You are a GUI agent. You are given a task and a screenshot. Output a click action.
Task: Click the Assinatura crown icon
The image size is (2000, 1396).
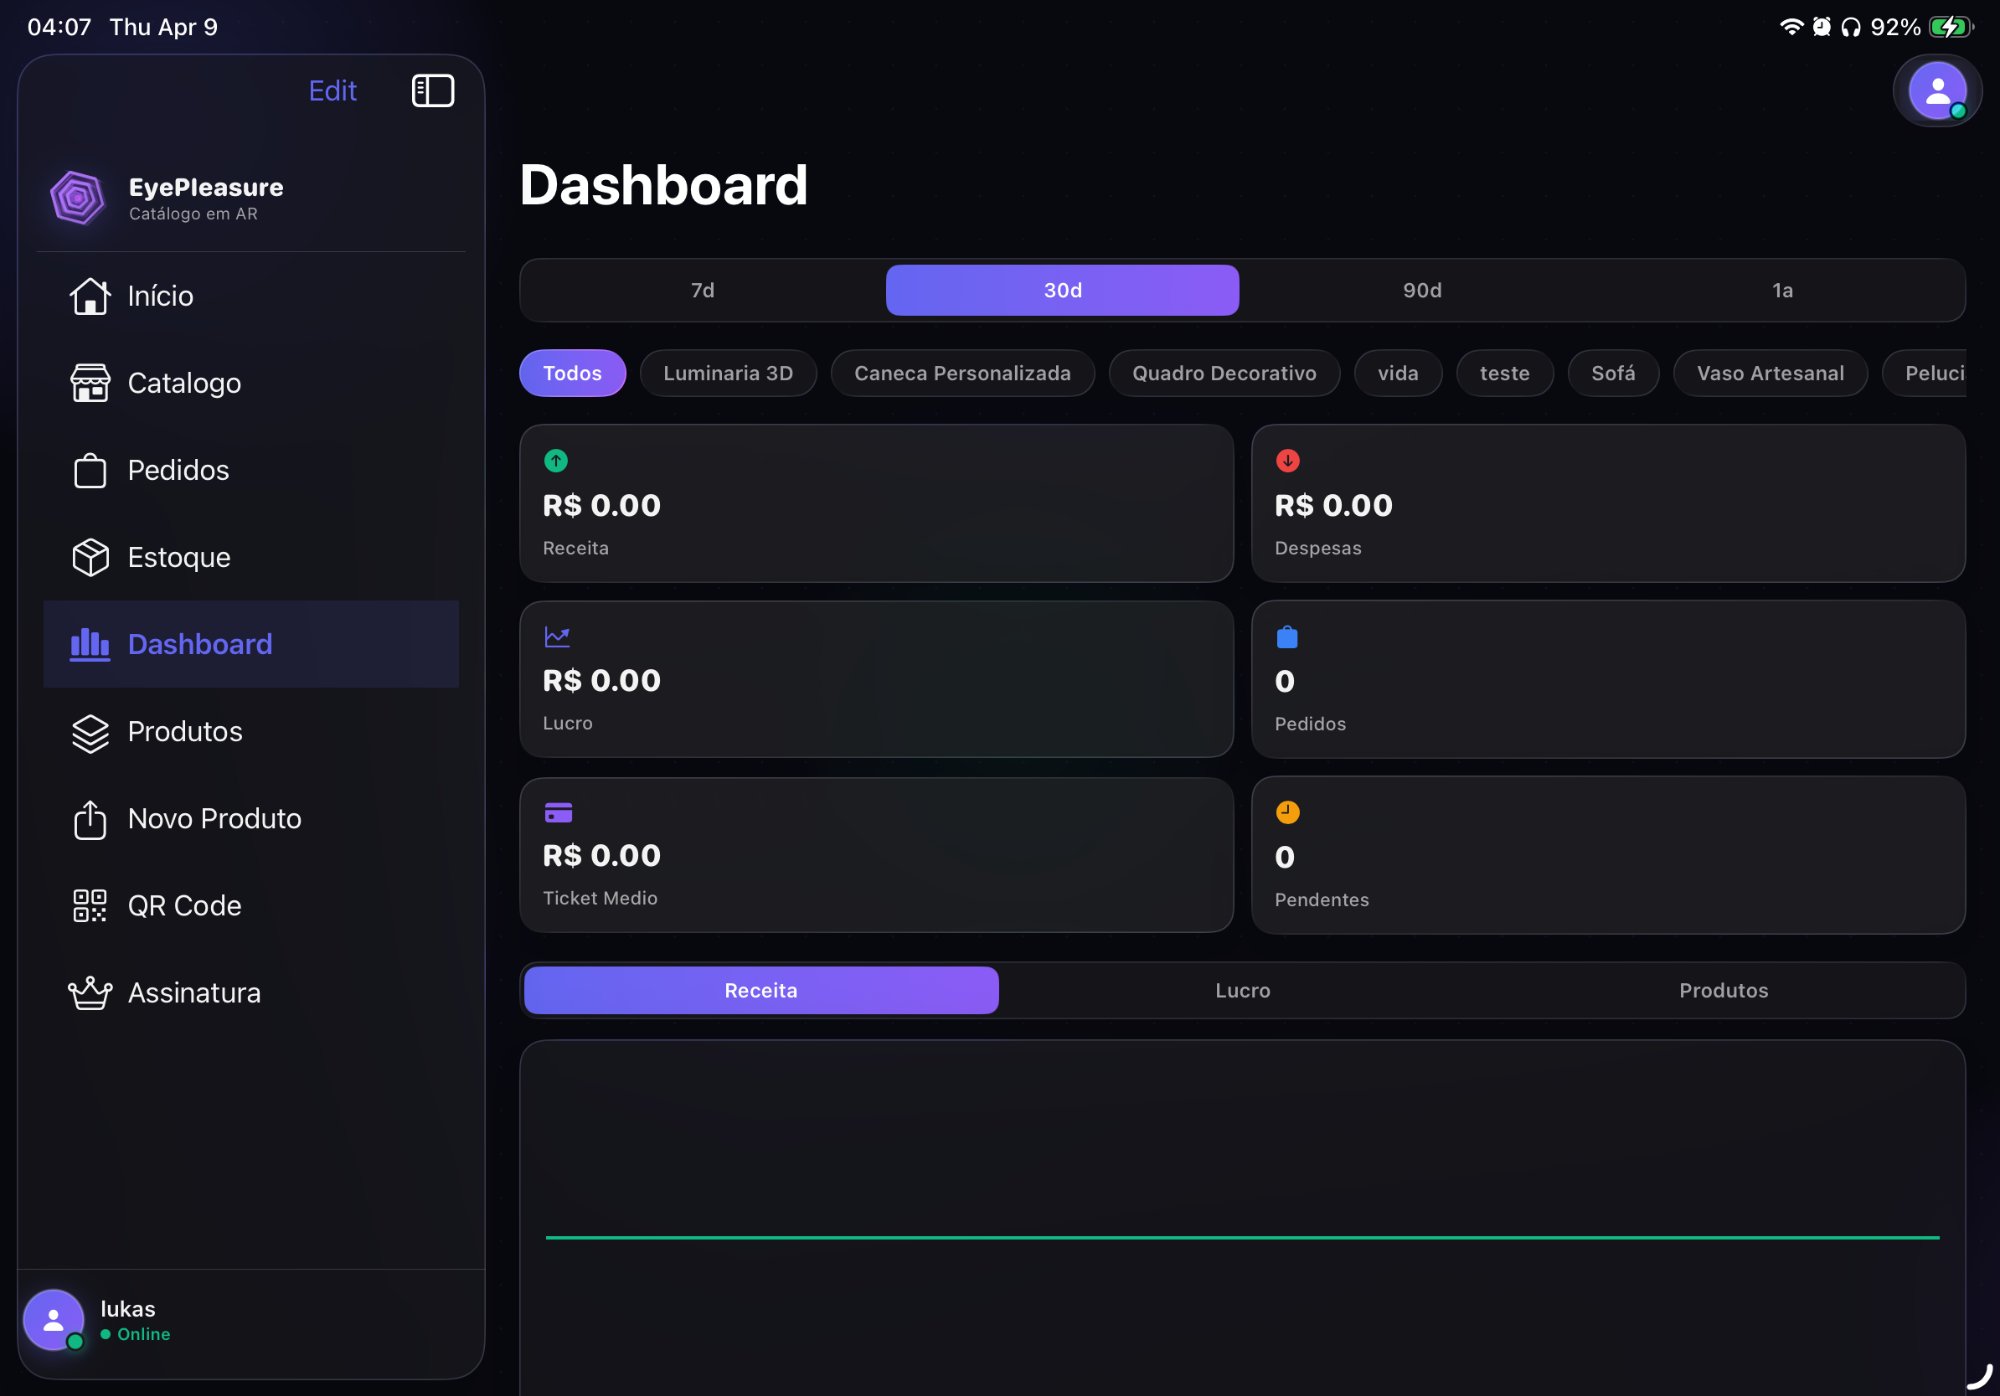coord(90,993)
